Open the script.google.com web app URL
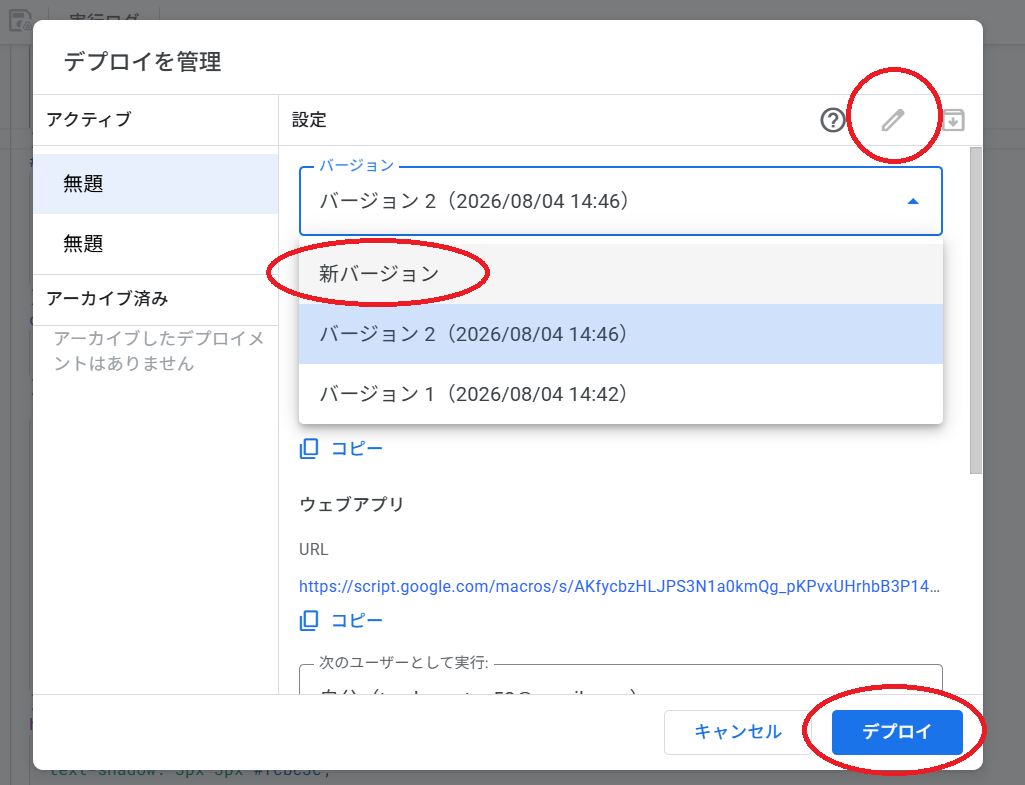This screenshot has height=785, width=1025. click(x=619, y=586)
